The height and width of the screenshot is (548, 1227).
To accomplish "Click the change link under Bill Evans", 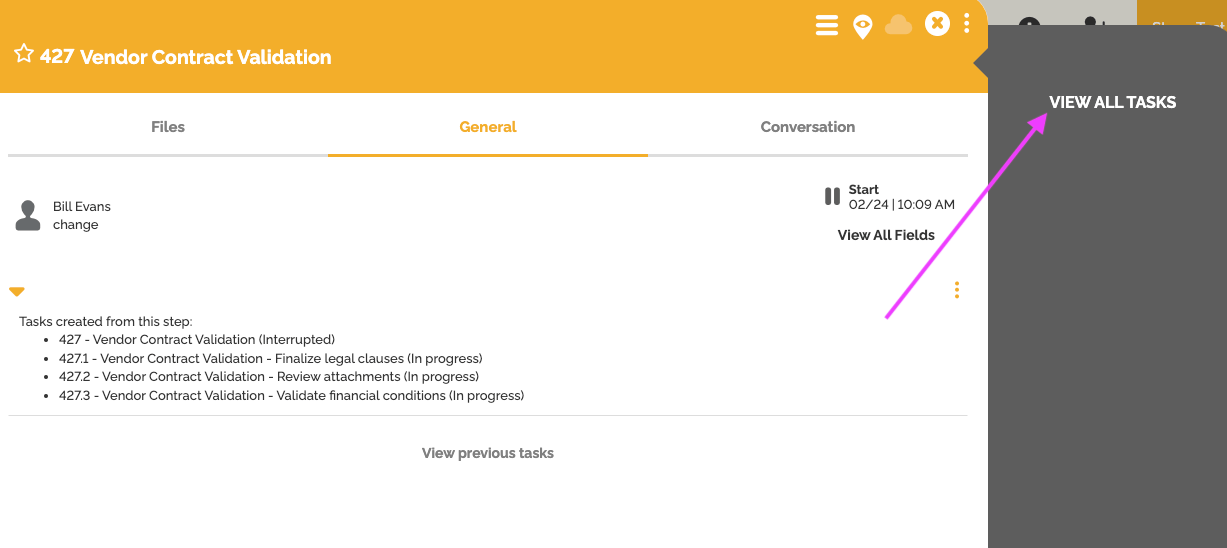I will (76, 225).
